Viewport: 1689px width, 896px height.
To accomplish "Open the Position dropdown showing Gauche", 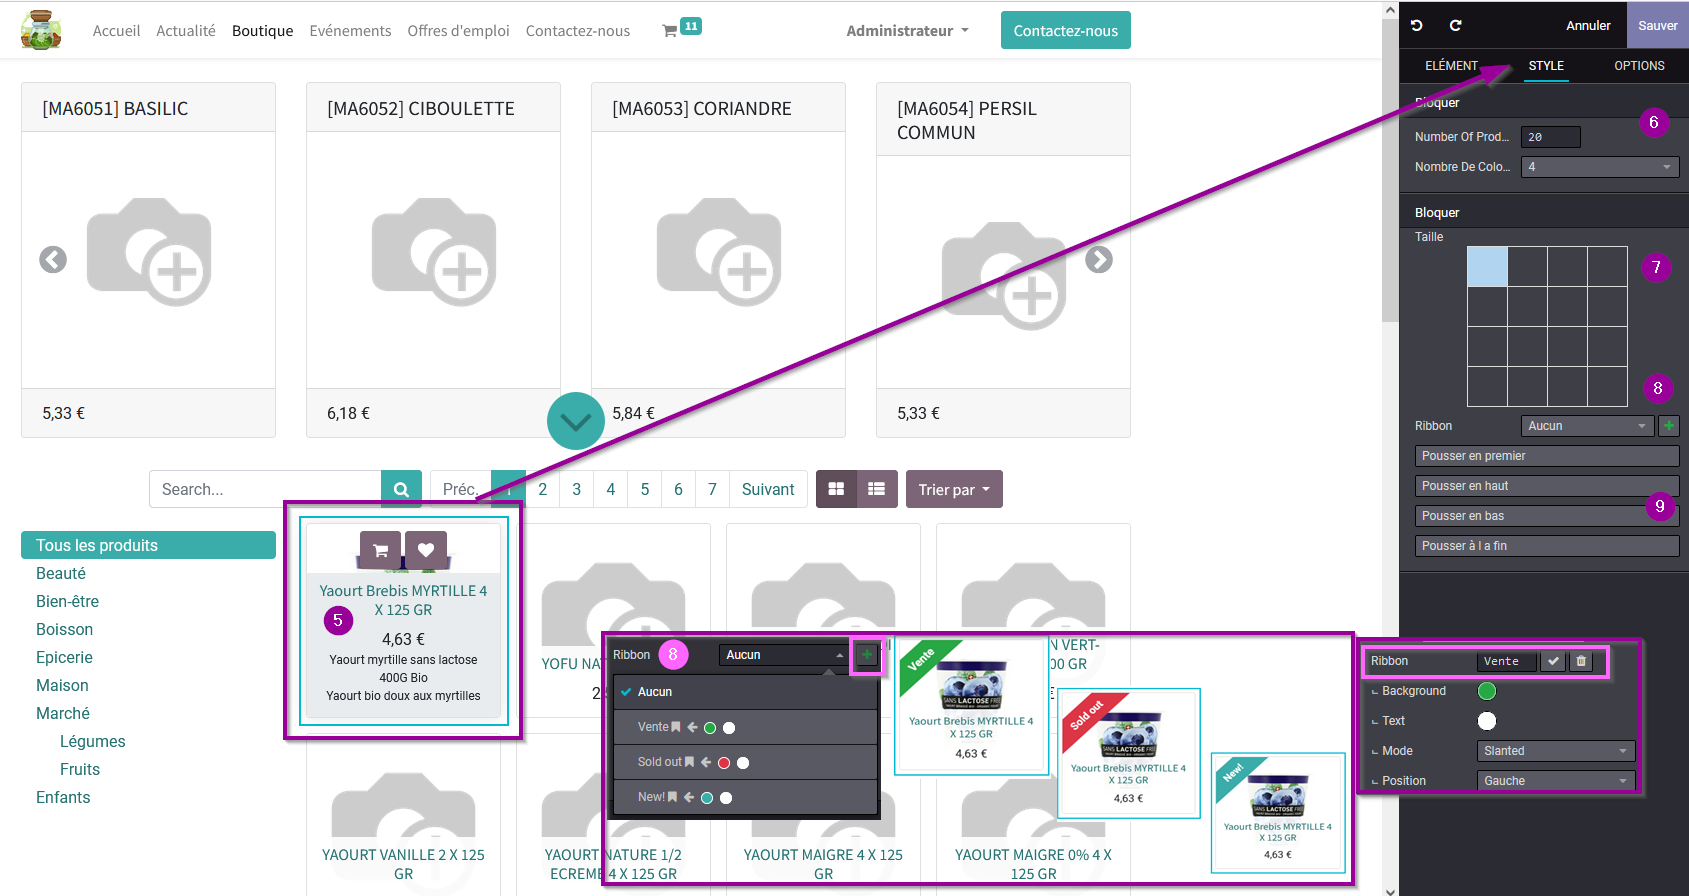I will pos(1556,781).
